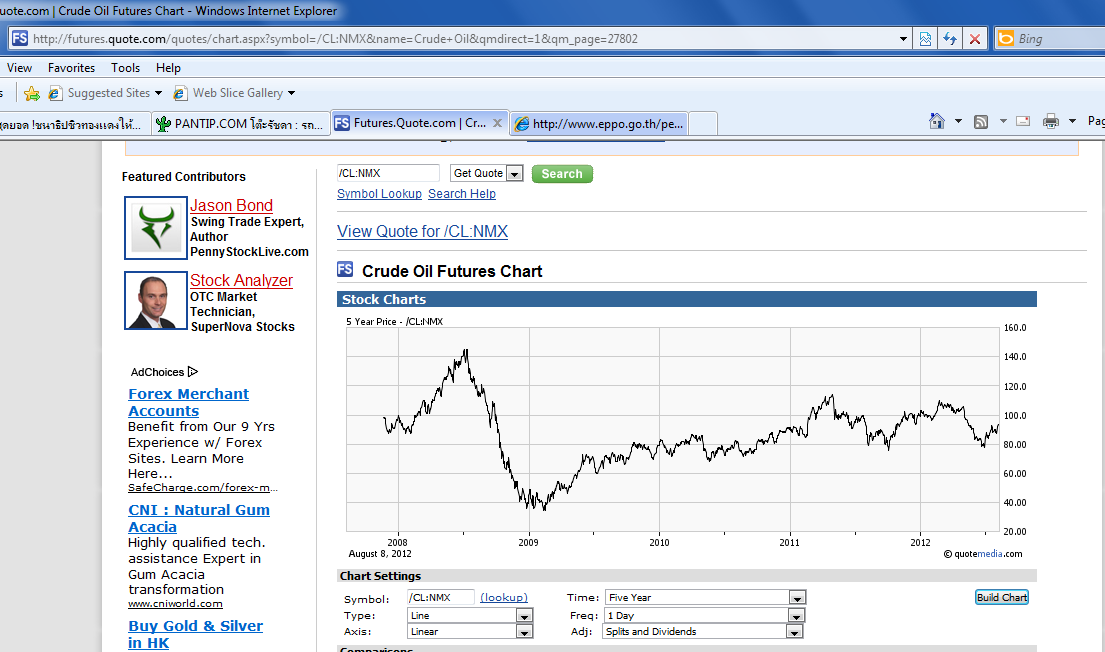Open a new blank tab
The image size is (1105, 652).
(x=703, y=124)
